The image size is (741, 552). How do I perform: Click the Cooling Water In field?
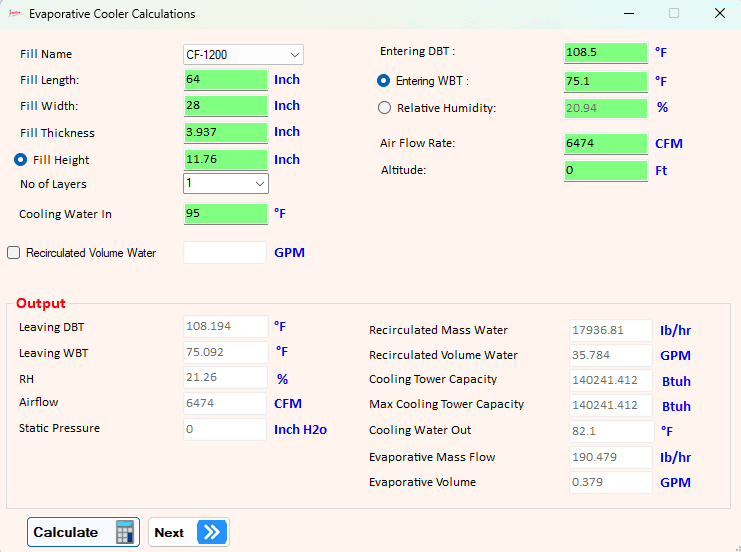pyautogui.click(x=225, y=214)
